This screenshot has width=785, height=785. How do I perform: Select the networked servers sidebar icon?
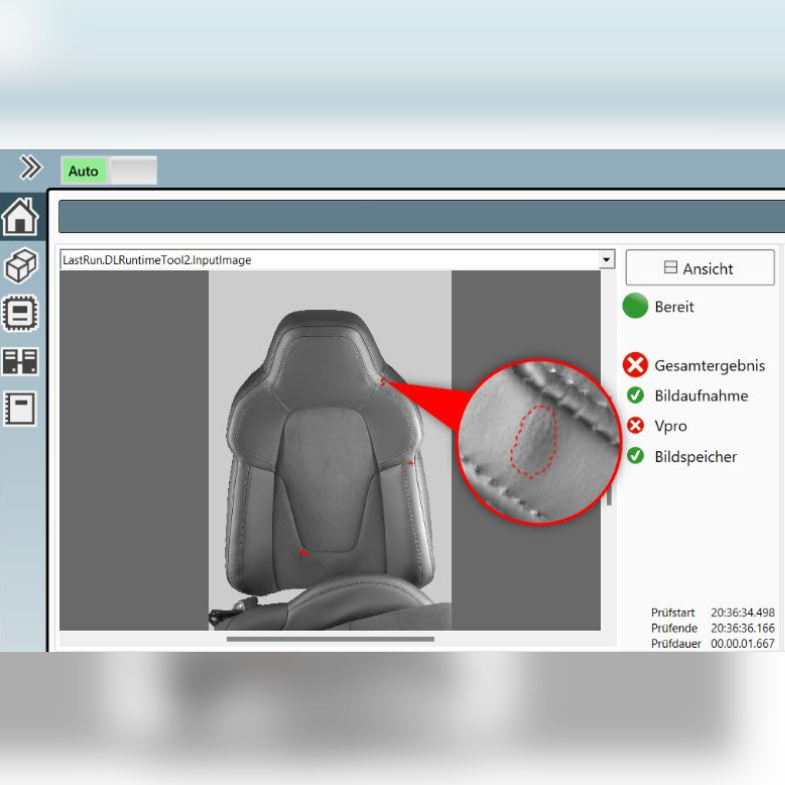pyautogui.click(x=20, y=361)
